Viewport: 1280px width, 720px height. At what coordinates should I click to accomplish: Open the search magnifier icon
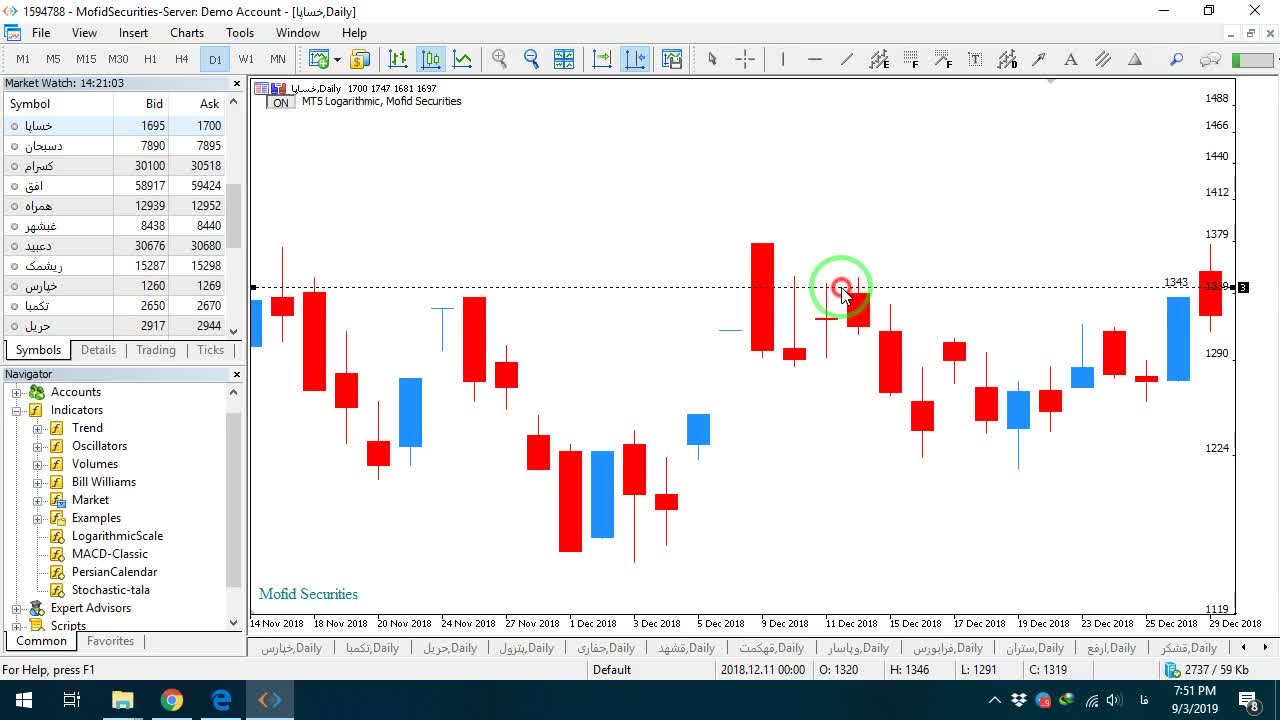click(1176, 59)
